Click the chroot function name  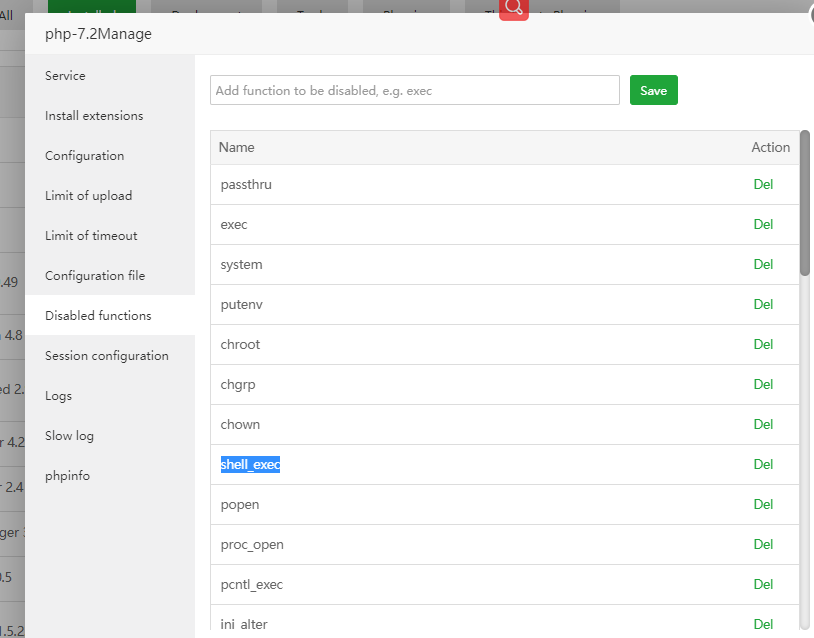pyautogui.click(x=240, y=344)
